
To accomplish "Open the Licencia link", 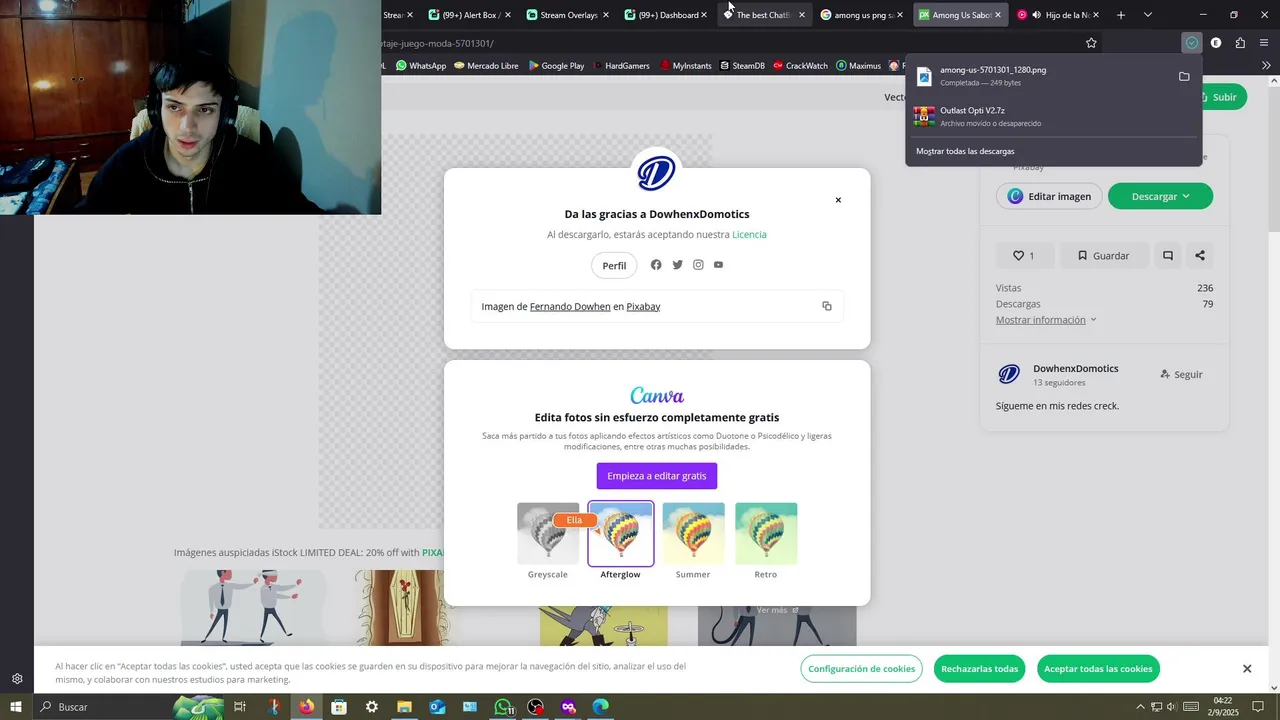I will click(749, 234).
